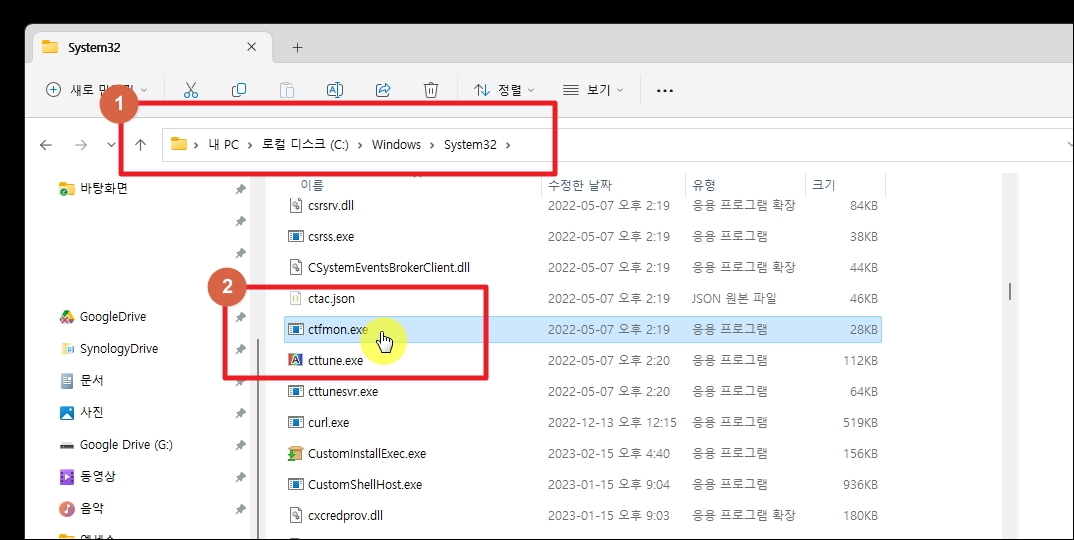Sort by 크기 column header
This screenshot has width=1074, height=540.
coord(823,185)
